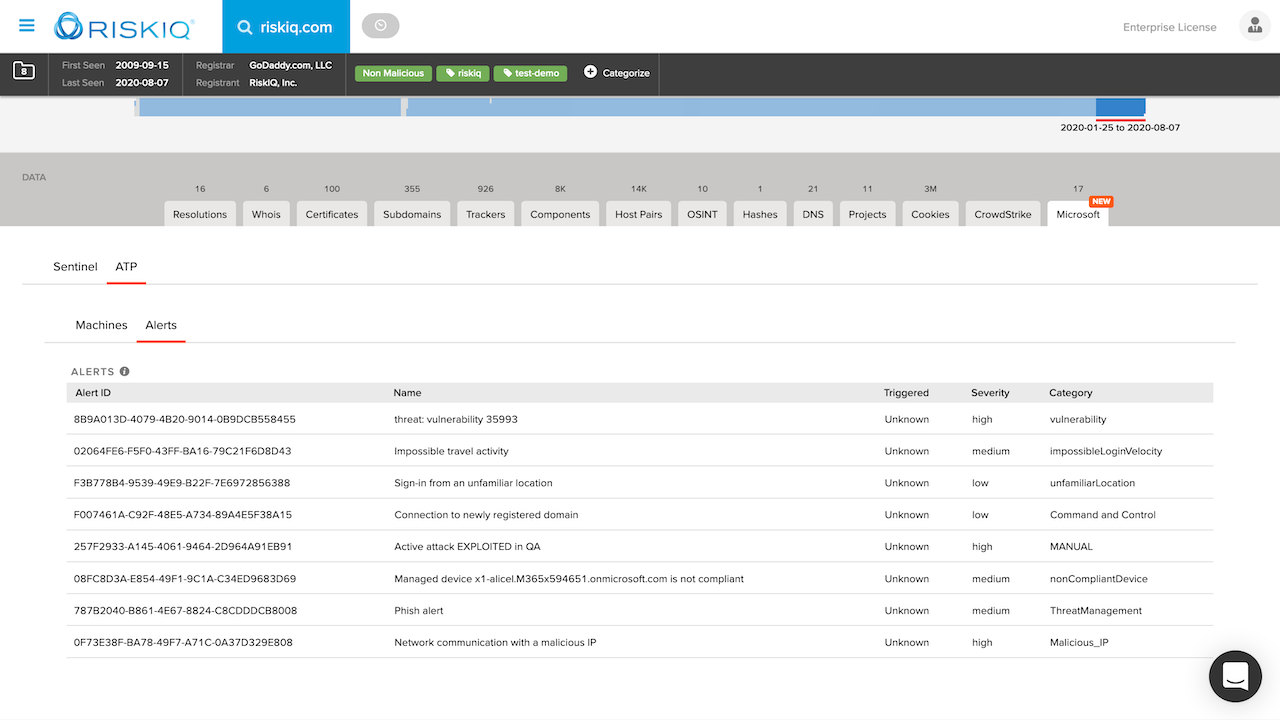Click the Alerts info icon
This screenshot has height=720, width=1280.
point(125,371)
